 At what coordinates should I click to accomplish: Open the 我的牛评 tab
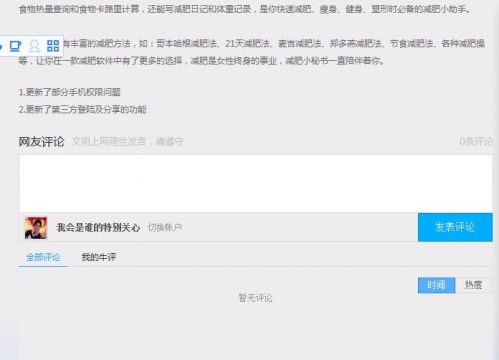click(x=99, y=257)
